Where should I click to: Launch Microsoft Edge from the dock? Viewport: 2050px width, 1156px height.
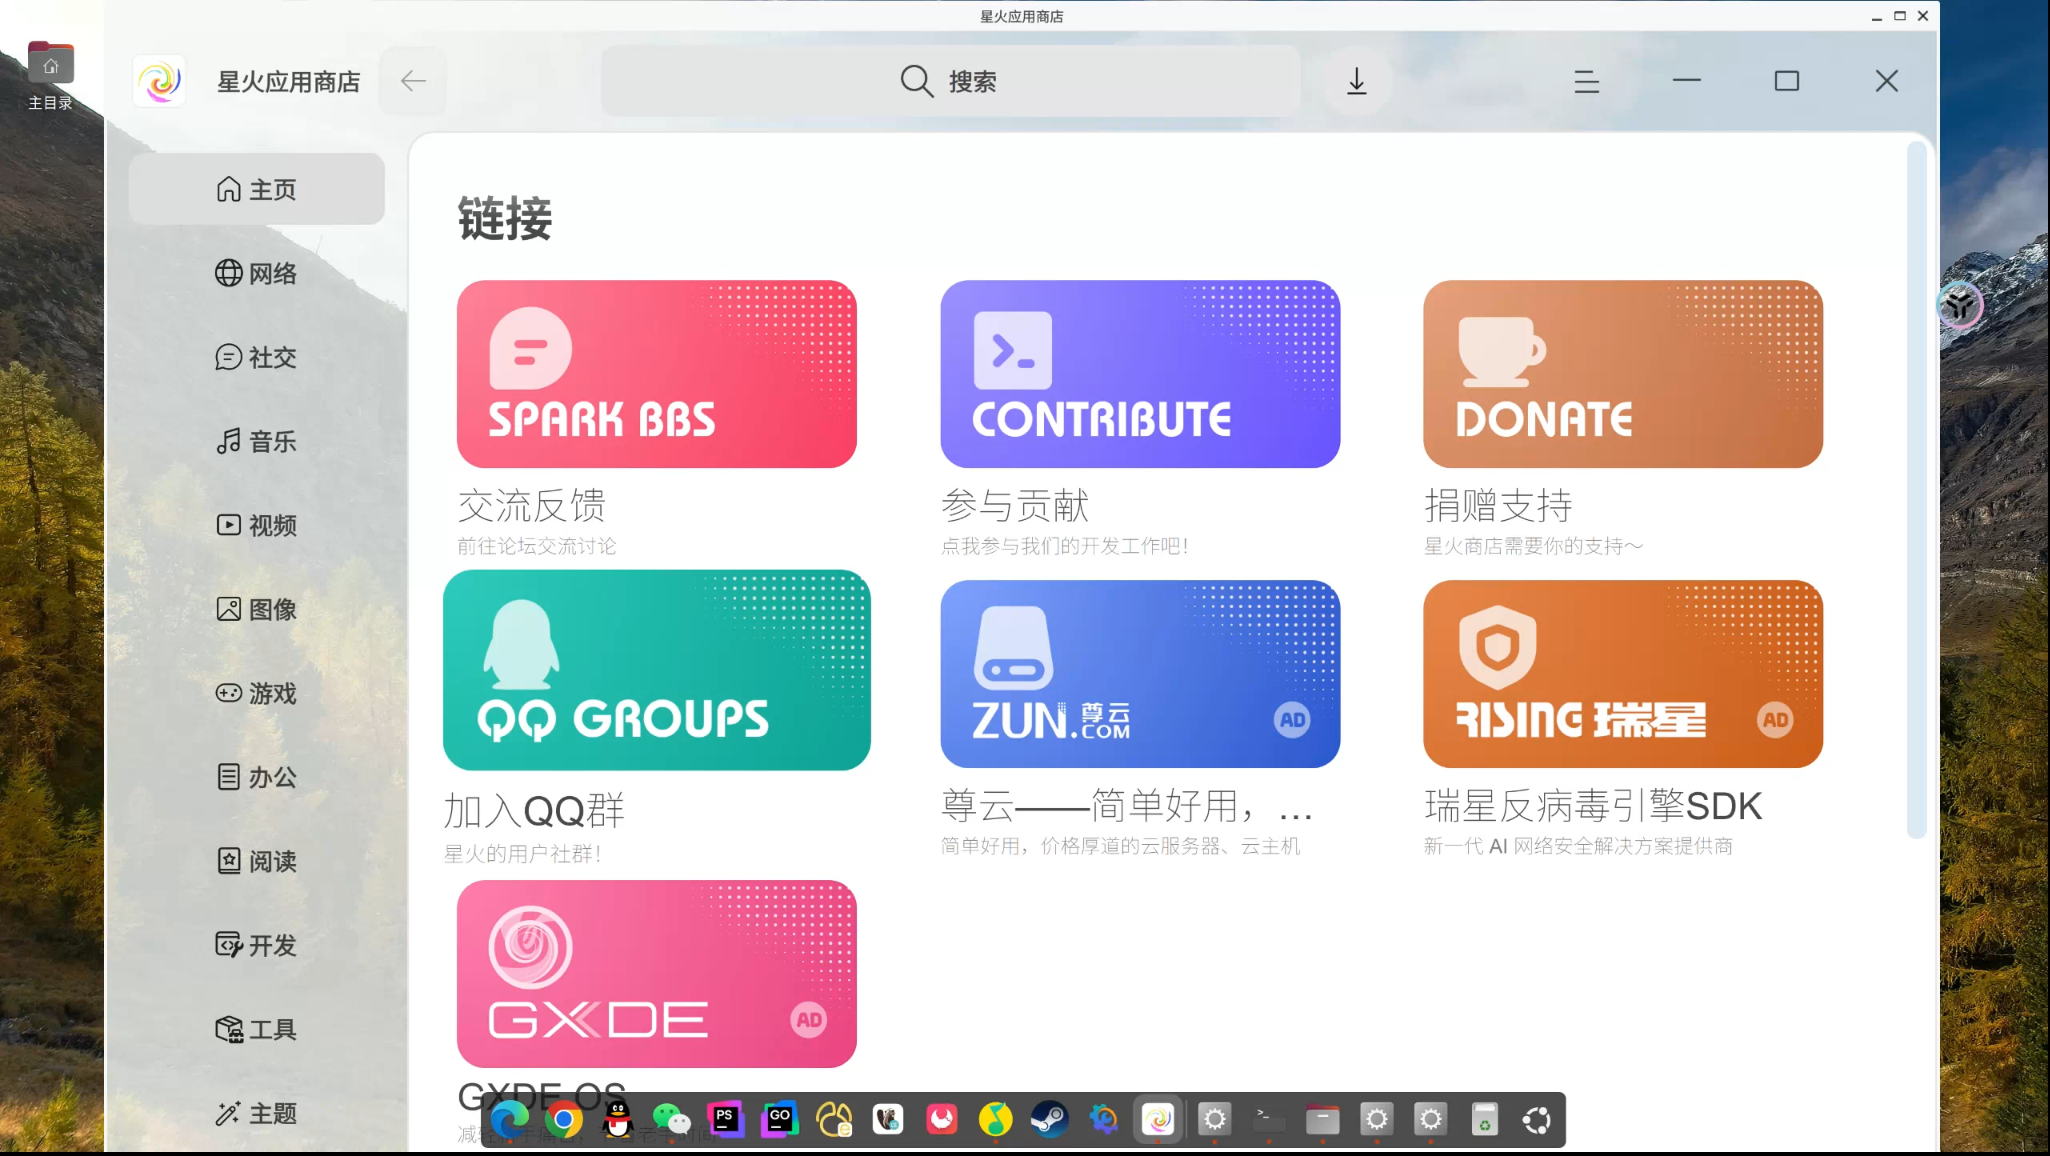pyautogui.click(x=510, y=1120)
